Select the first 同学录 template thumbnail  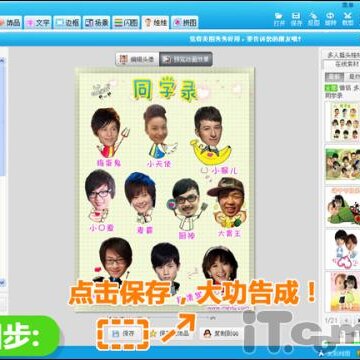pyautogui.click(x=343, y=122)
